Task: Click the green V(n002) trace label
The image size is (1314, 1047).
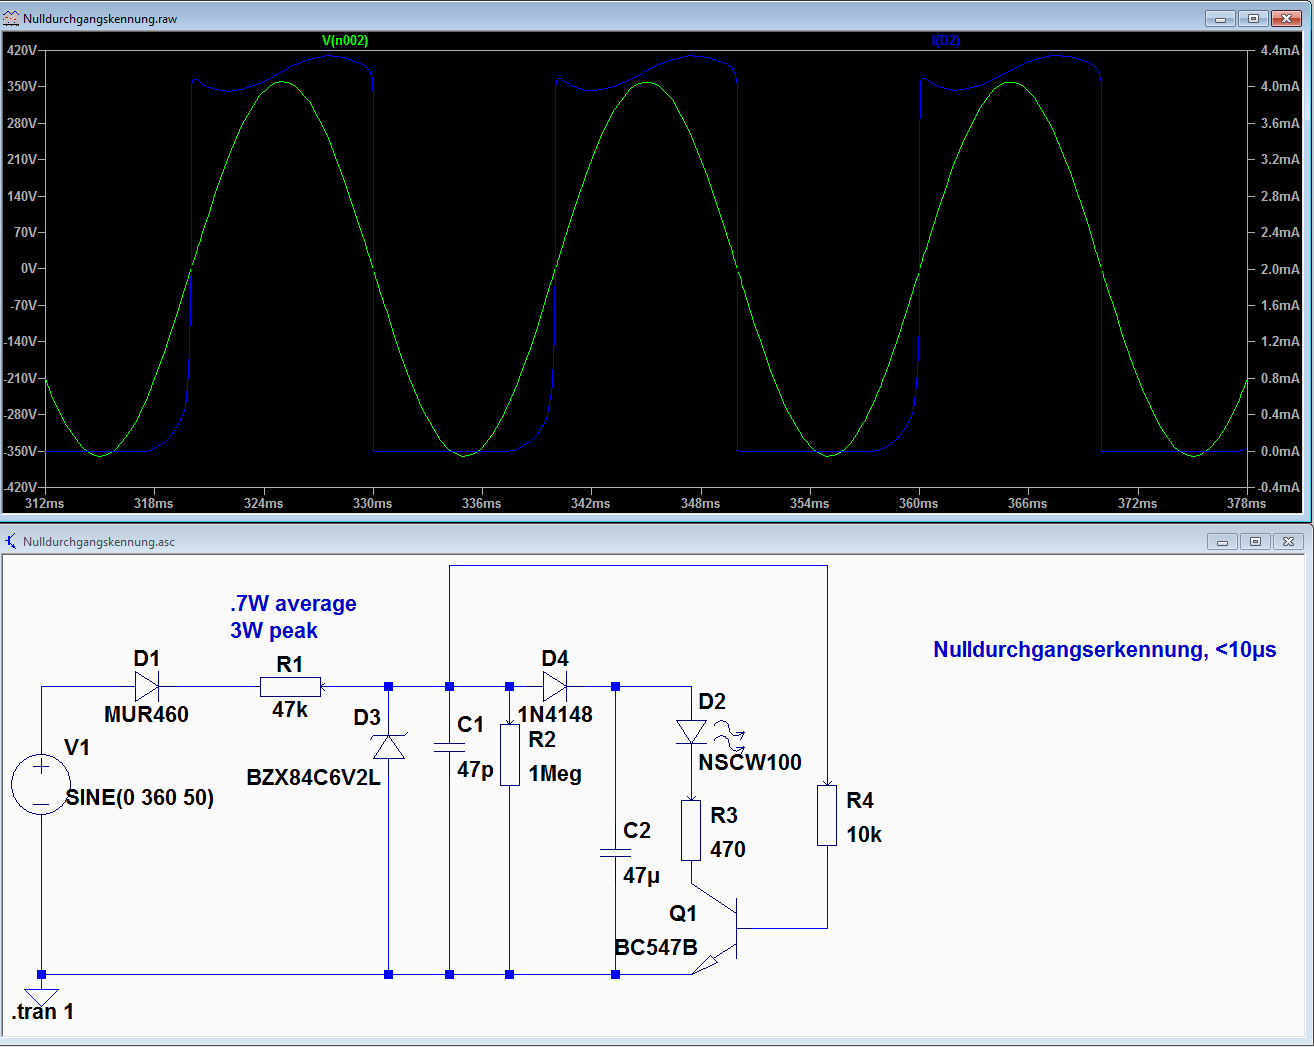Action: pyautogui.click(x=345, y=41)
